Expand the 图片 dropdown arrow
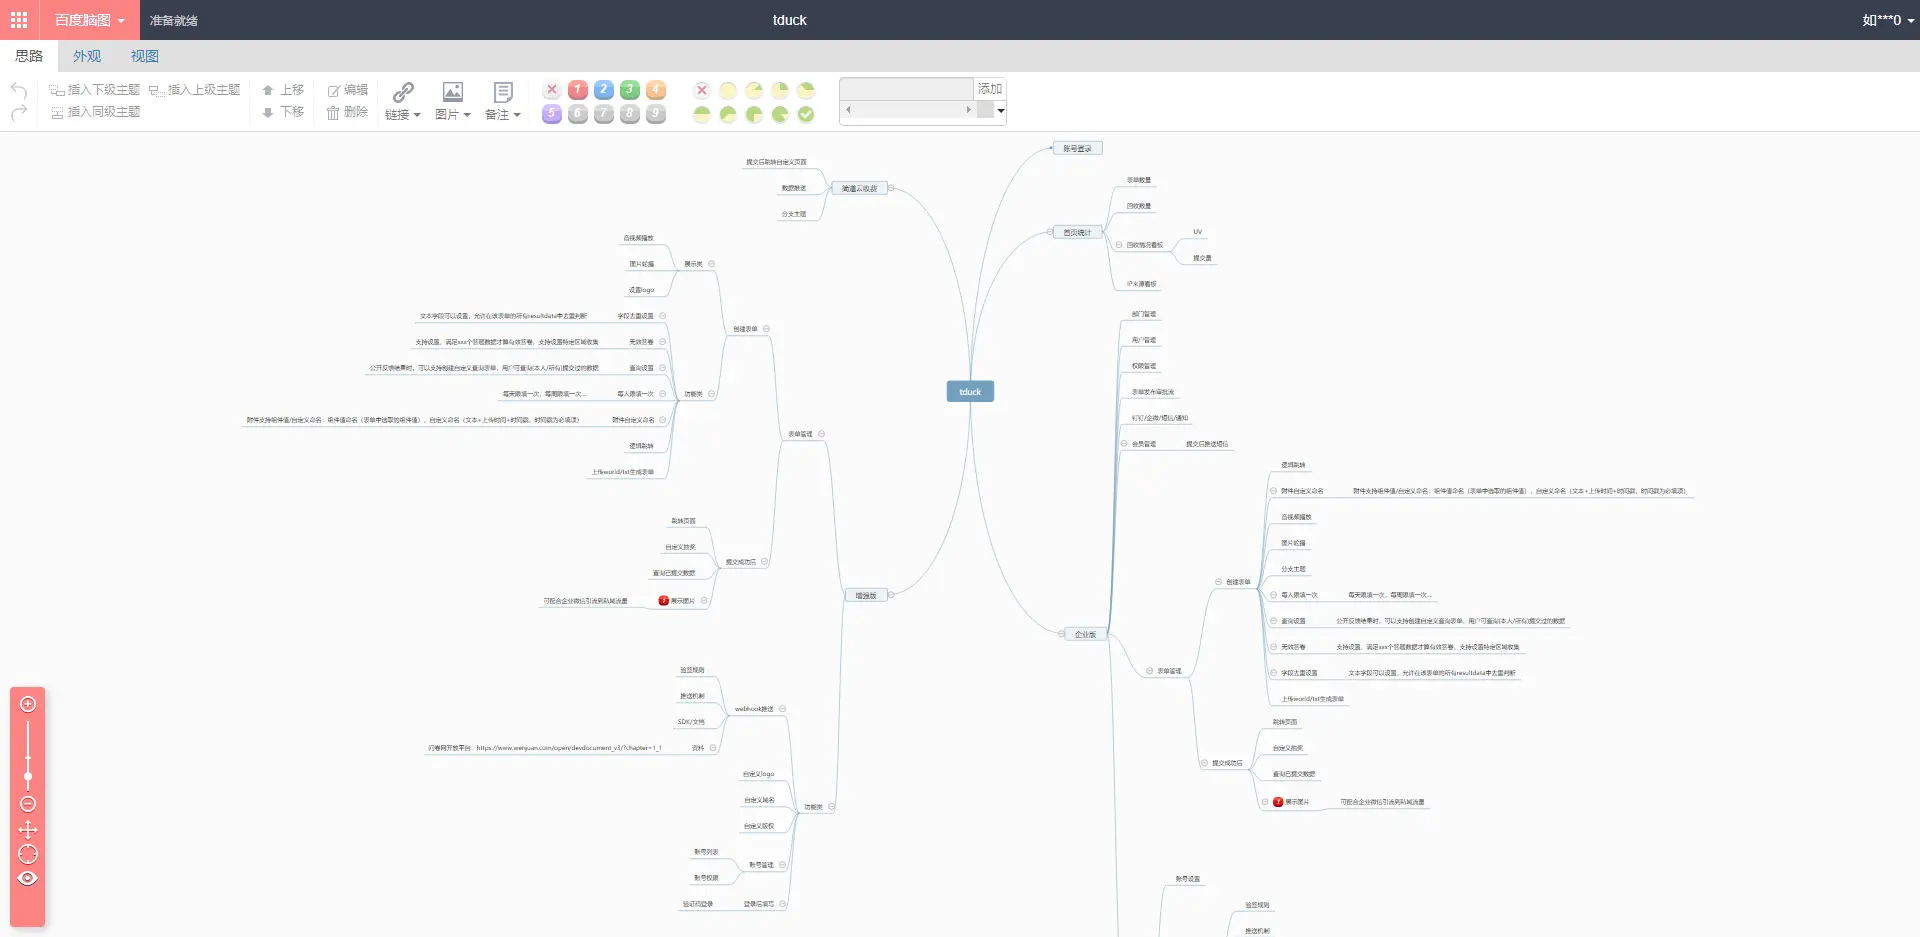1920x937 pixels. 467,115
